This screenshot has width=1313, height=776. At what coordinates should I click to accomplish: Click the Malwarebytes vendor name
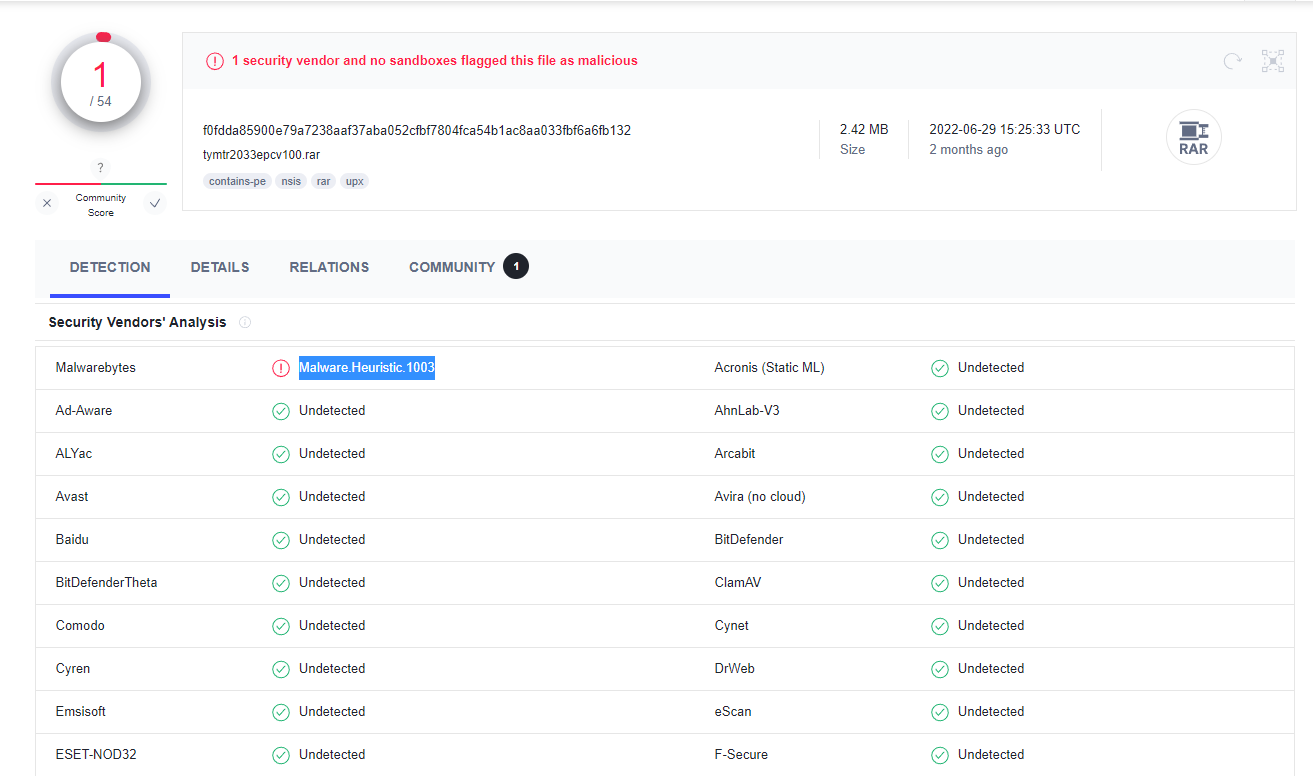pos(96,368)
